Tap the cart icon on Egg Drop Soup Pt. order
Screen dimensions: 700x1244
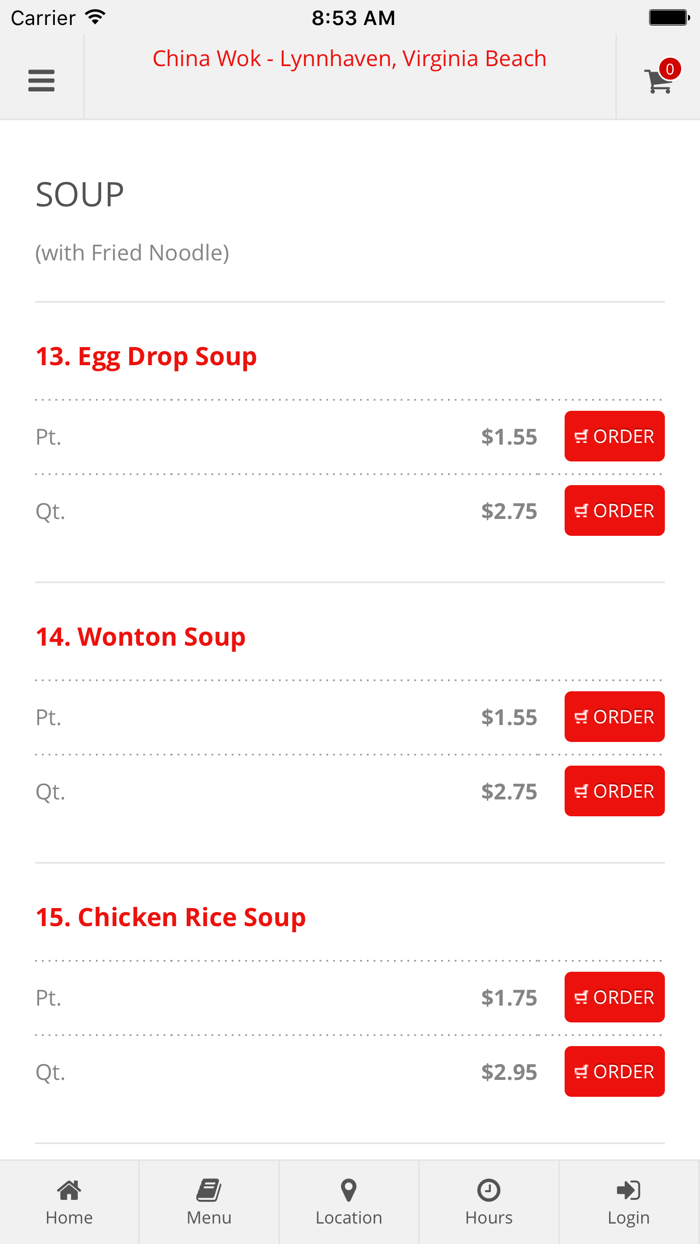(581, 436)
